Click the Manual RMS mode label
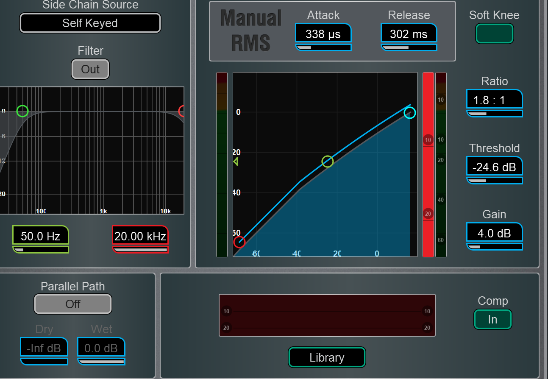 click(x=251, y=30)
